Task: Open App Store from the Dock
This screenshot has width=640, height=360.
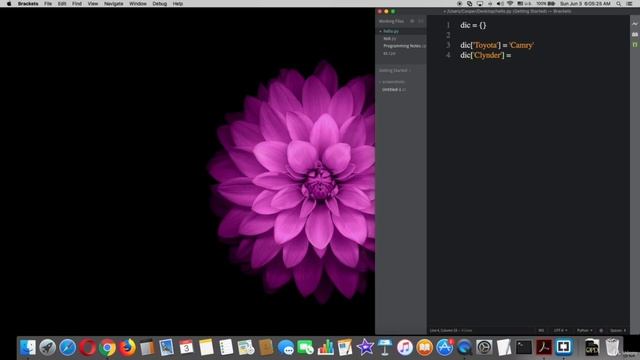Action: click(x=444, y=347)
